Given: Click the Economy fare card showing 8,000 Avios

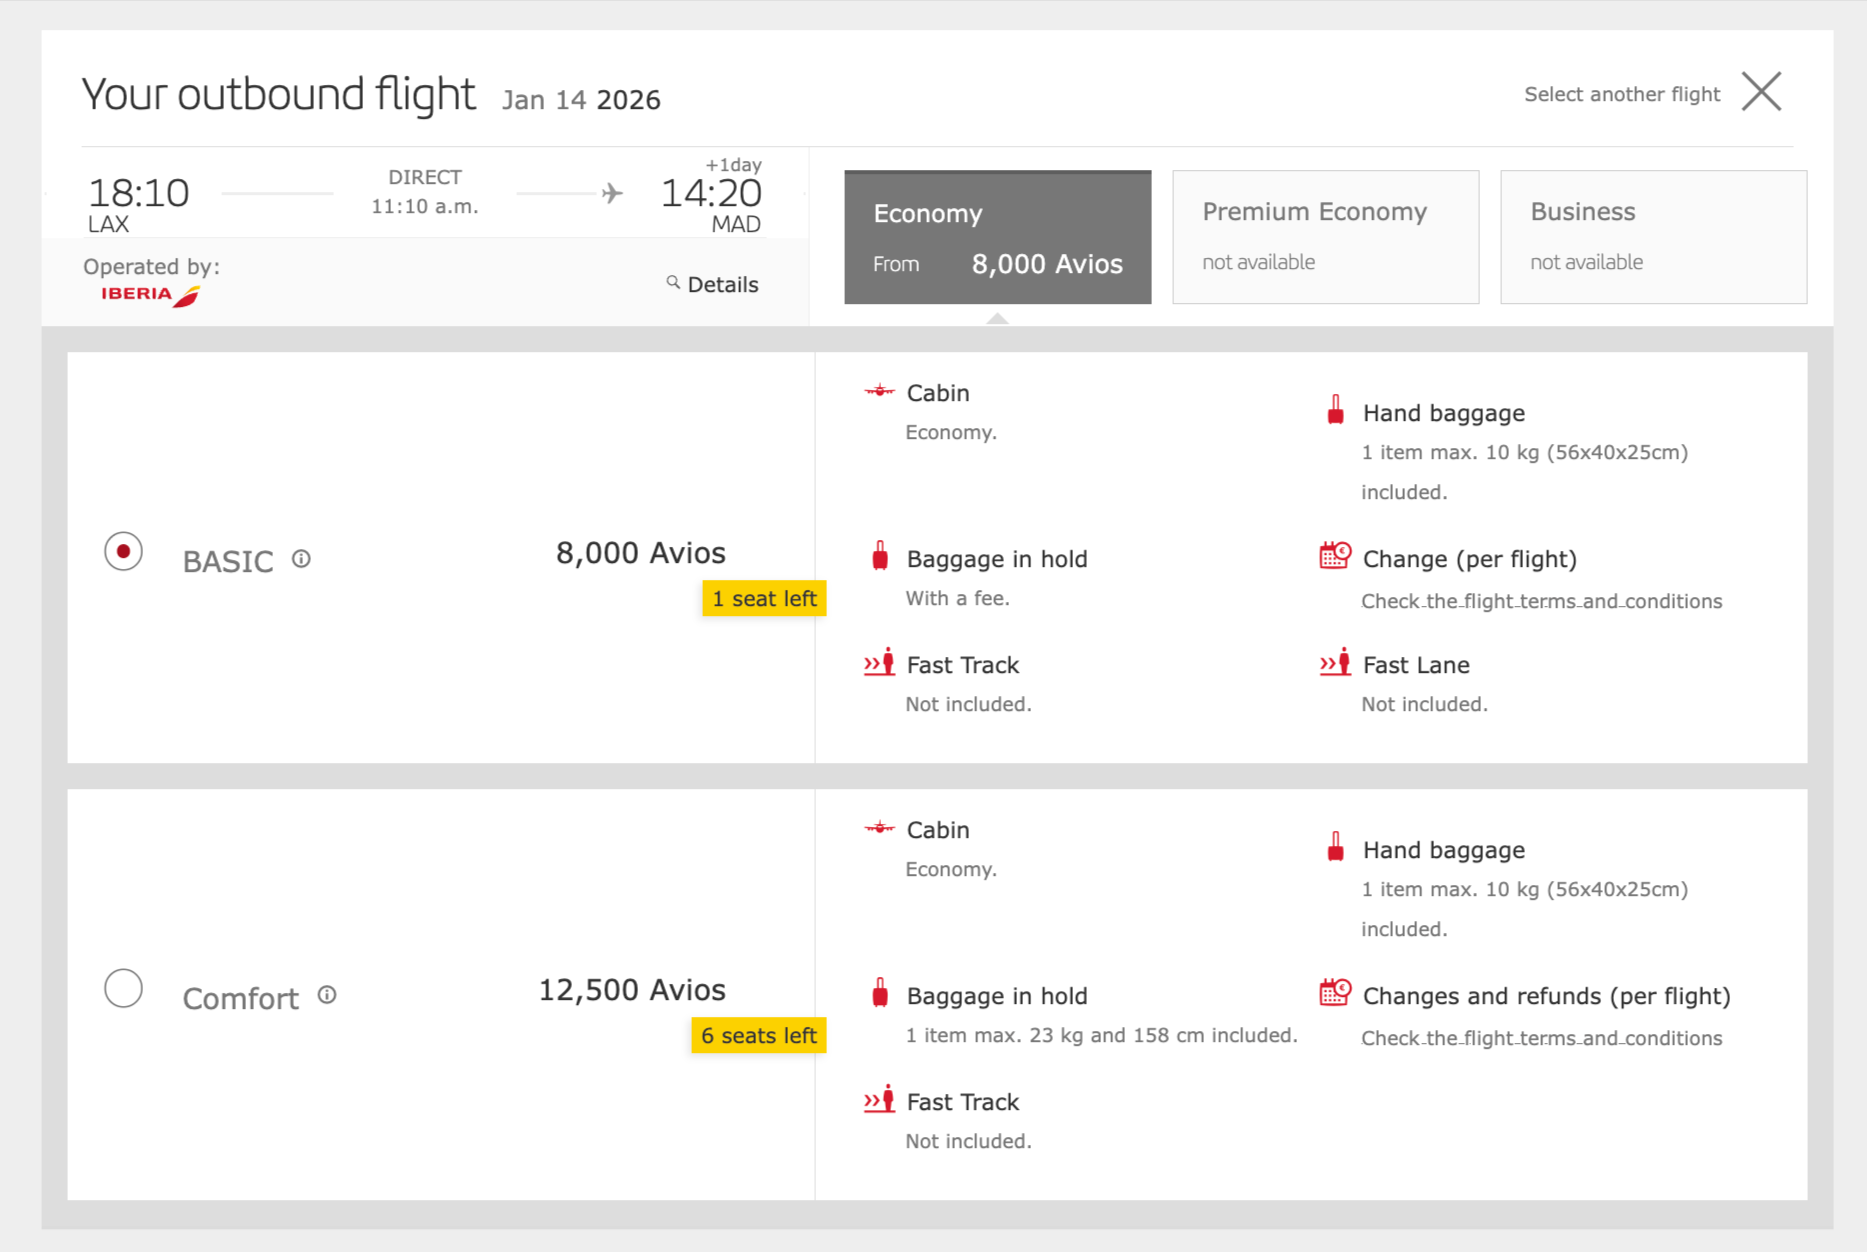Looking at the screenshot, I should [997, 236].
